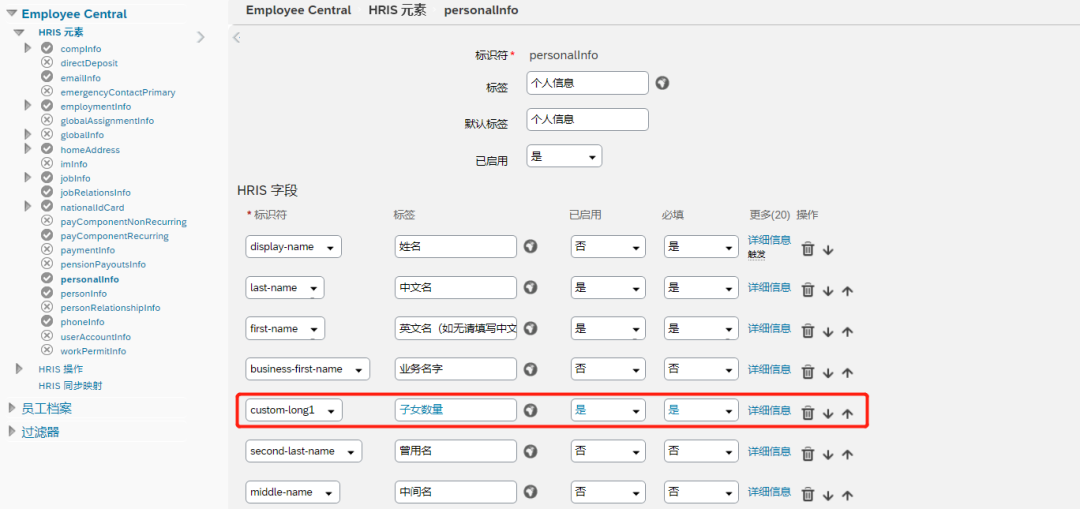Image resolution: width=1080 pixels, height=509 pixels.
Task: Open translations globe for 中间名 label
Action: coord(530,492)
